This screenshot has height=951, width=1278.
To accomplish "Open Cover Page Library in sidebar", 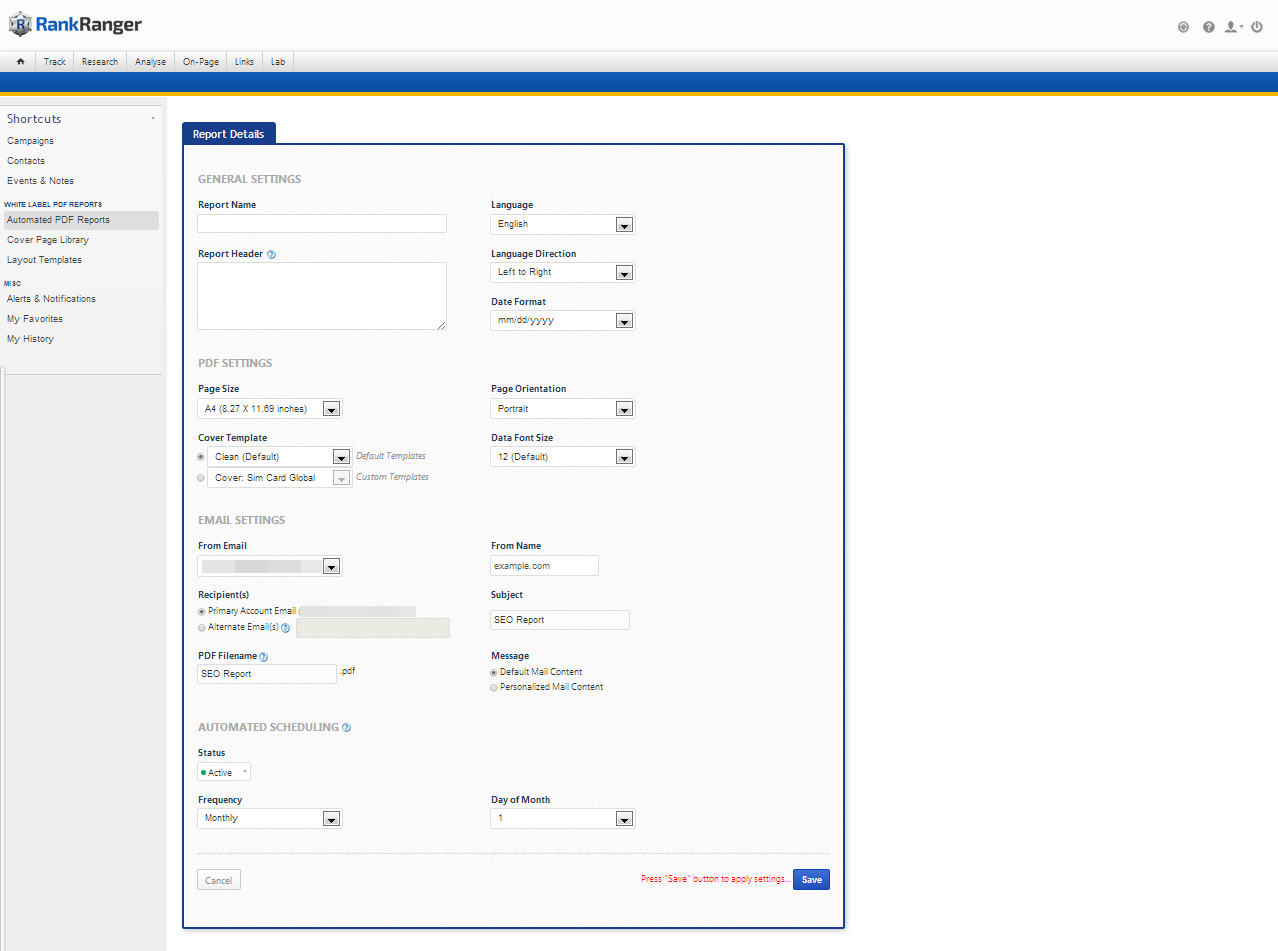I will pyautogui.click(x=48, y=240).
